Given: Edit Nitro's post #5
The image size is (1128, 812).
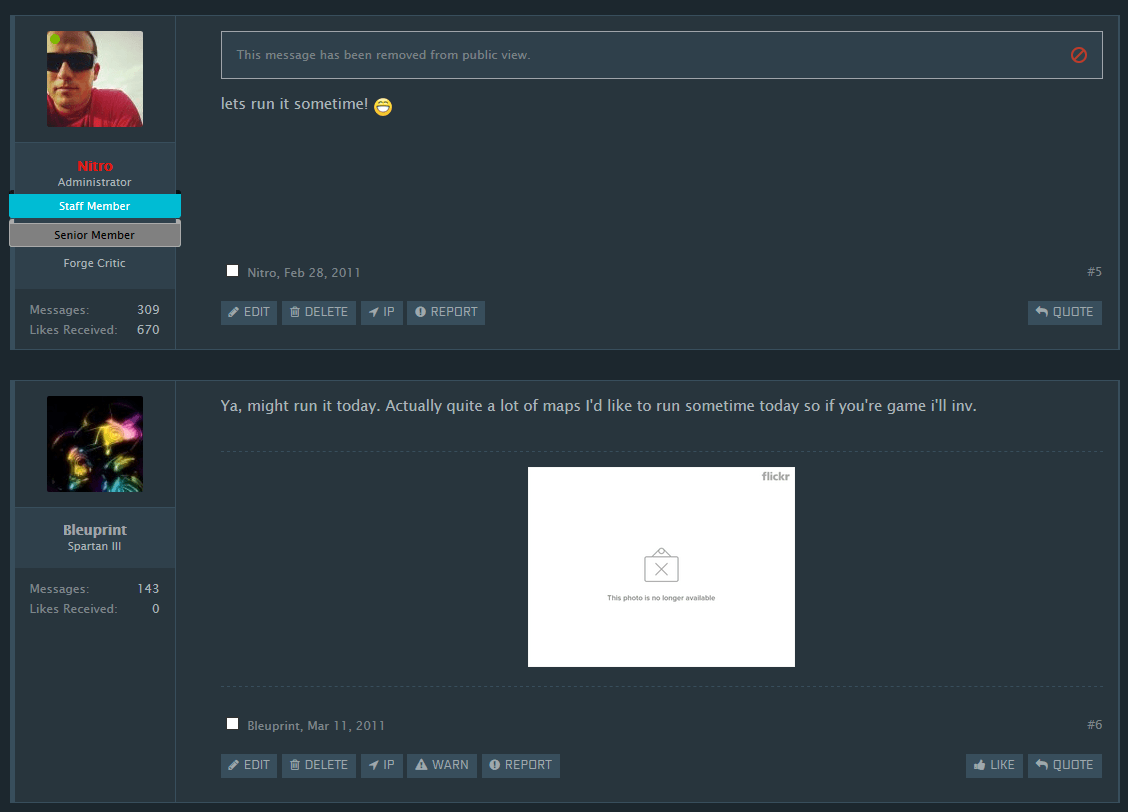Looking at the screenshot, I should [x=248, y=312].
